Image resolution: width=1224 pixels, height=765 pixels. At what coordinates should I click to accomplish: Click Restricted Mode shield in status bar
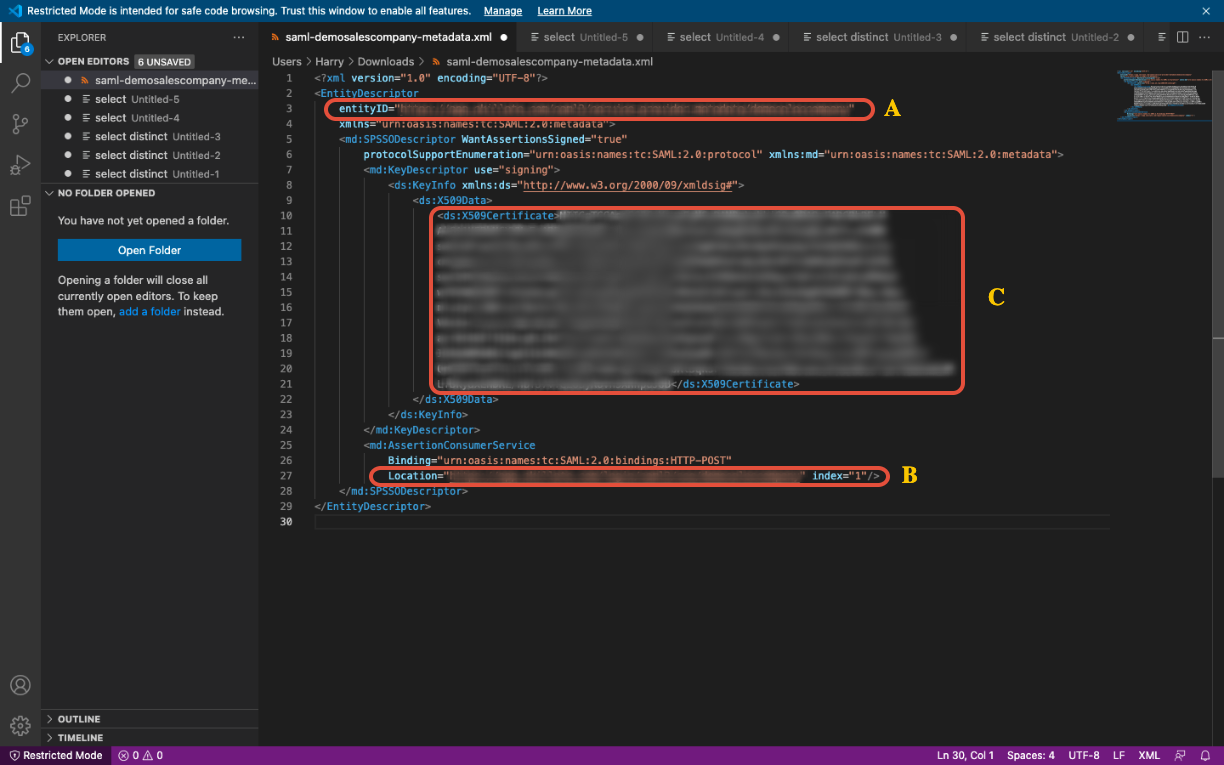(56, 755)
